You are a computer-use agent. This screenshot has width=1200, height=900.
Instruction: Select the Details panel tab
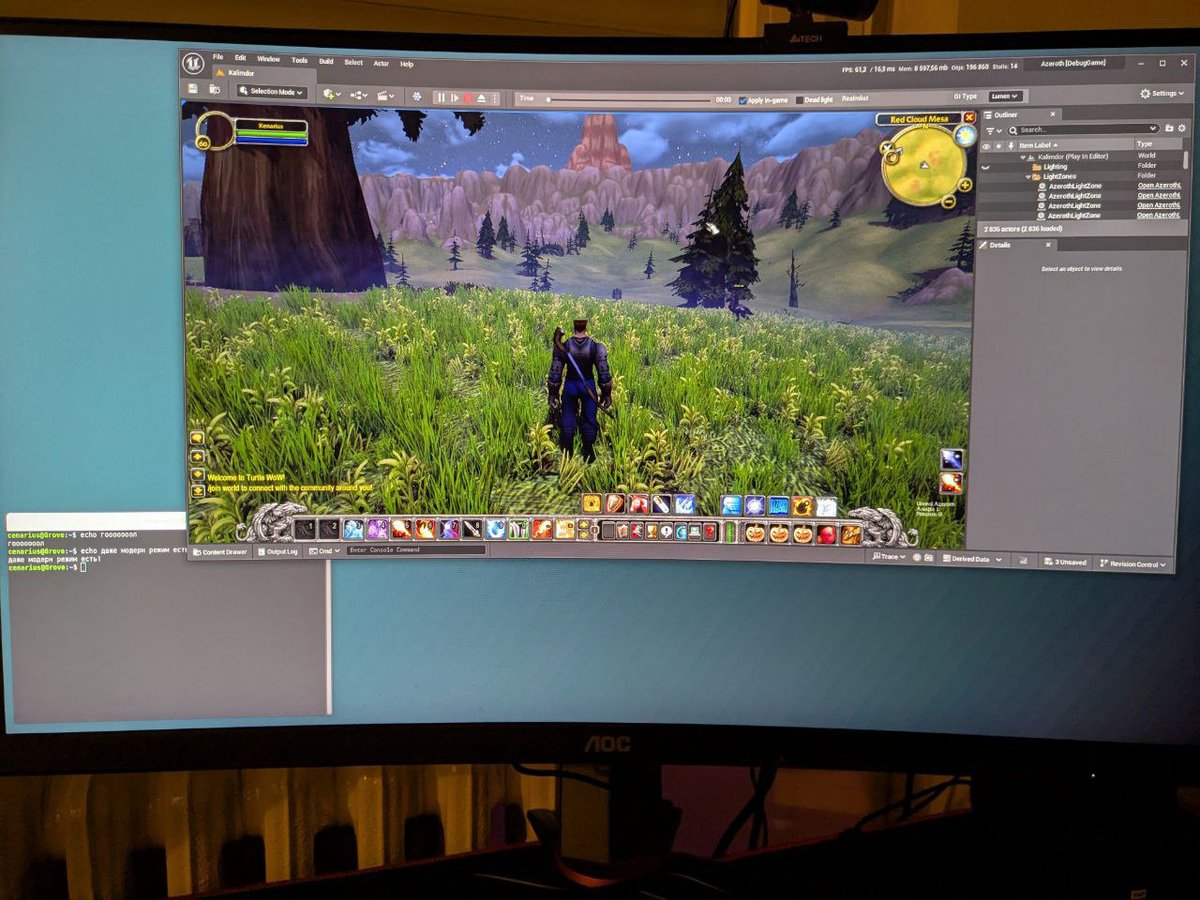(1016, 245)
